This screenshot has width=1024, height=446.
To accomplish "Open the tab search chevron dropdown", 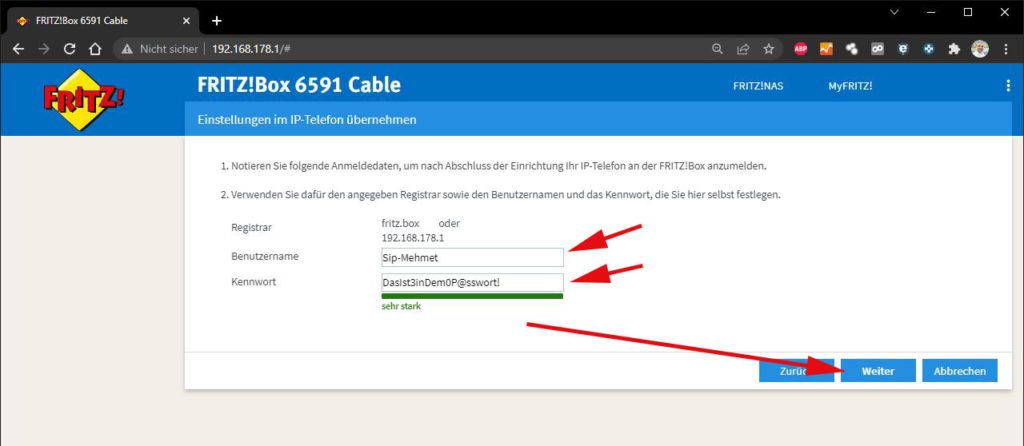I will [895, 12].
